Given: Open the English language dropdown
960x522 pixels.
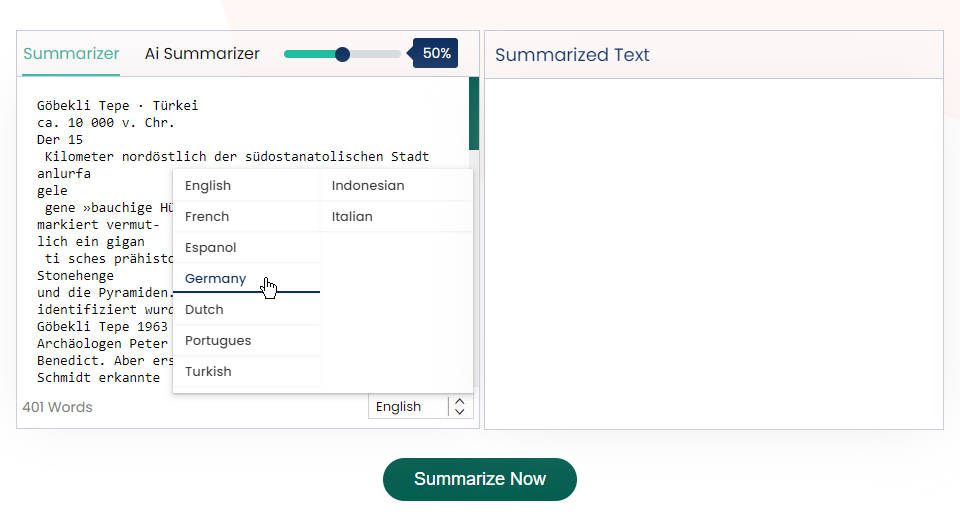Looking at the screenshot, I should coord(421,406).
